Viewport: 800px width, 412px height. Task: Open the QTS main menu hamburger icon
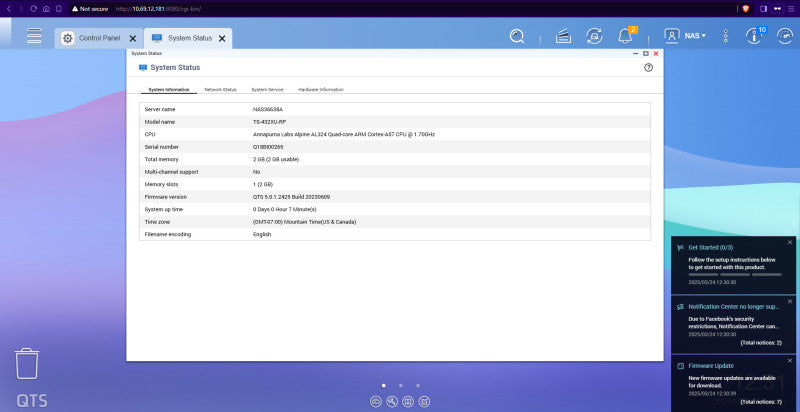point(34,36)
